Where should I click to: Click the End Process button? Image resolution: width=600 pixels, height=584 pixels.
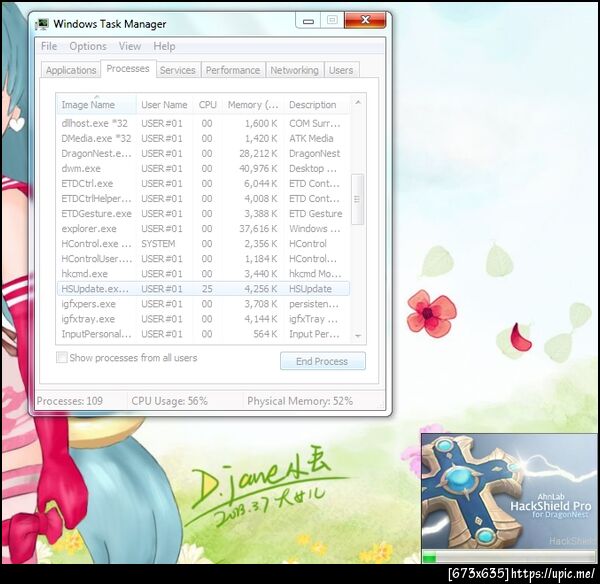(x=323, y=361)
